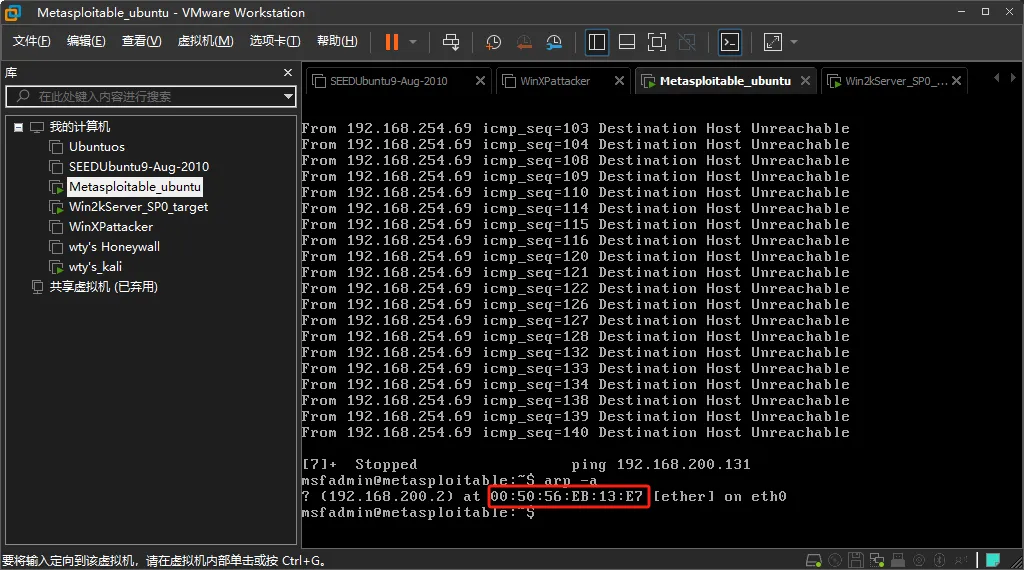Viewport: 1024px width, 570px height.
Task: Maximize the VMware Workstation window
Action: point(985,12)
